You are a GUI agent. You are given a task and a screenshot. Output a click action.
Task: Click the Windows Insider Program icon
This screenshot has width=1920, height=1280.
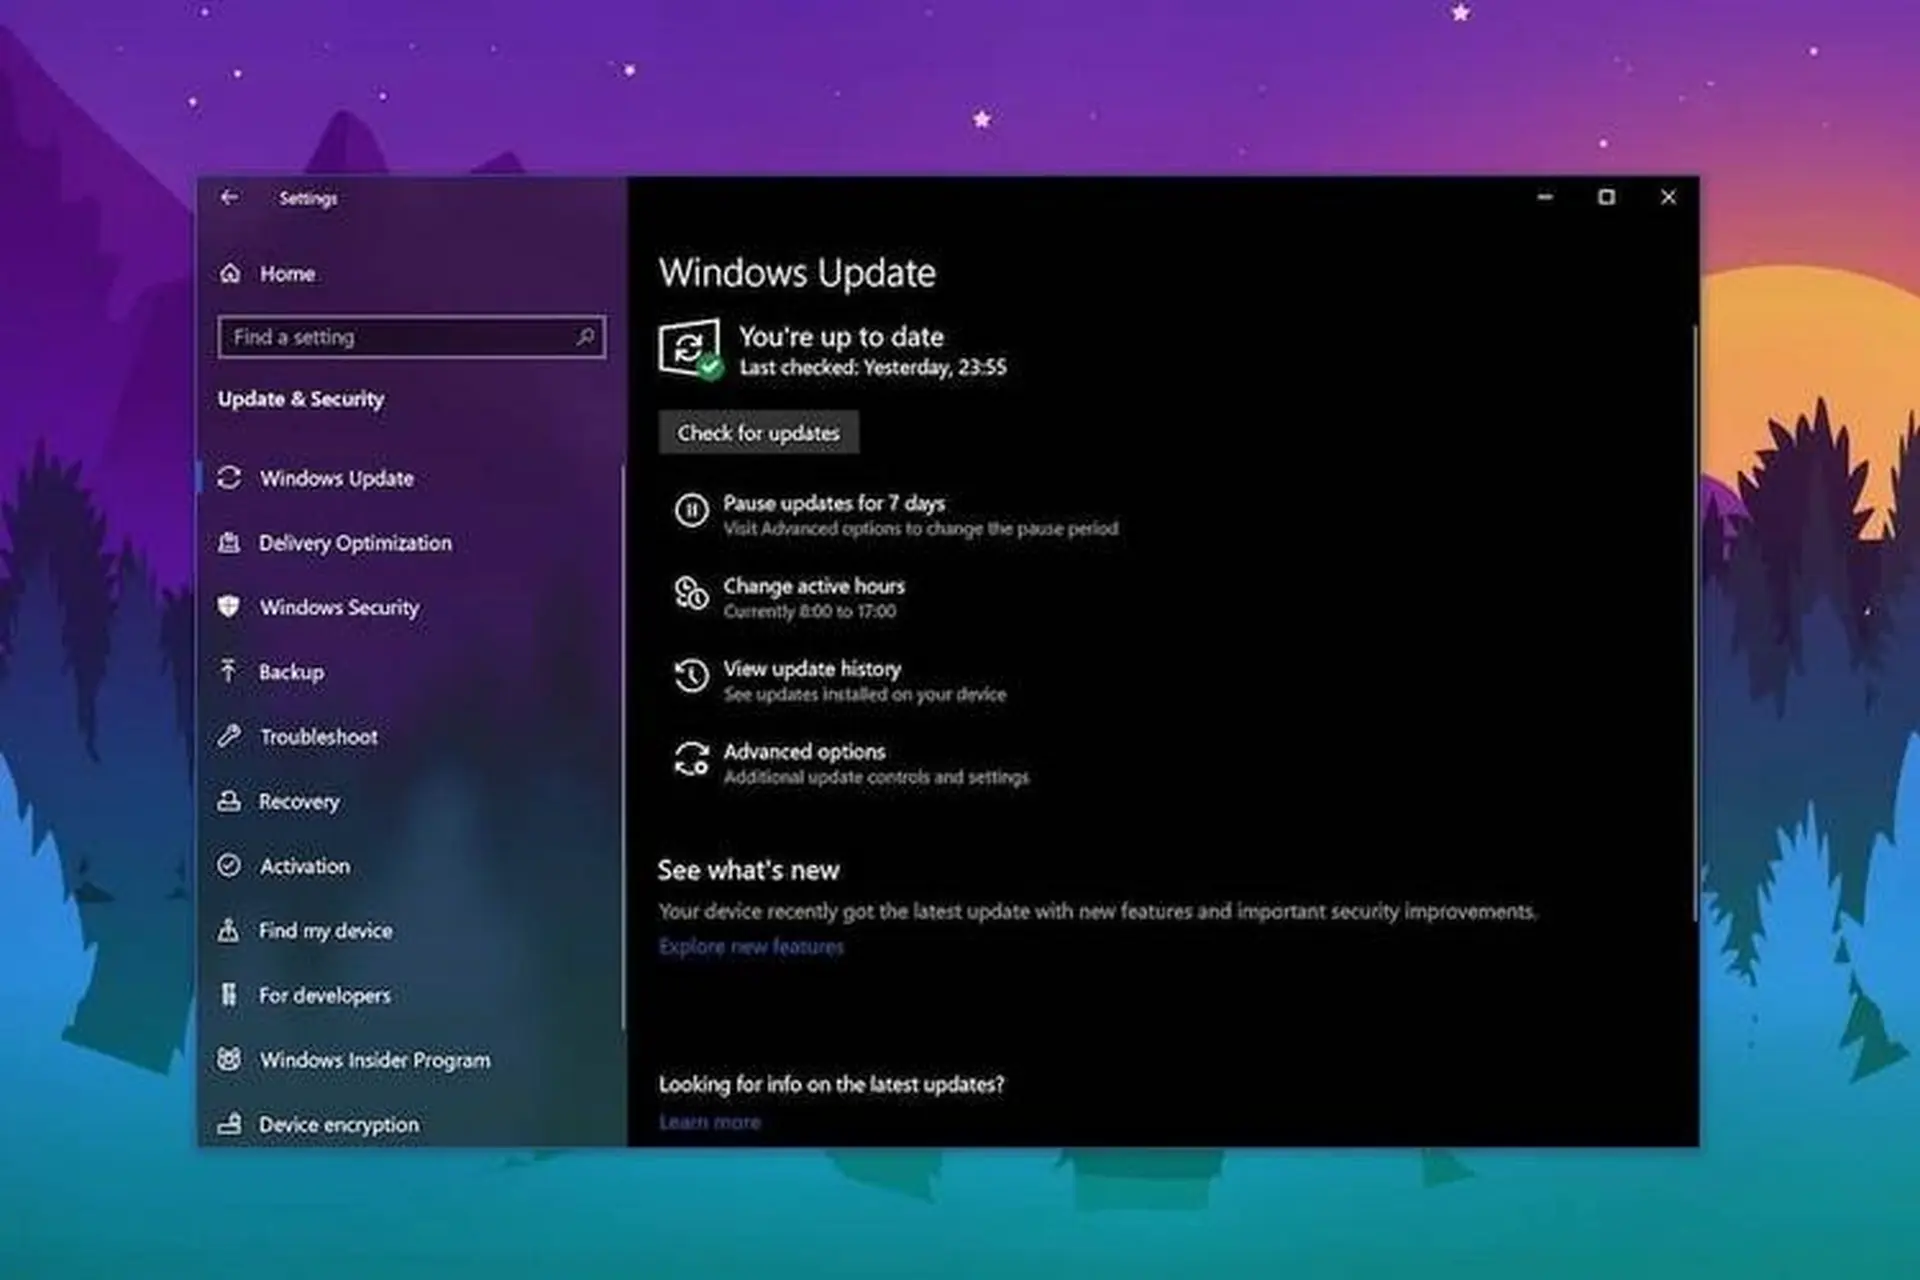pos(229,1059)
